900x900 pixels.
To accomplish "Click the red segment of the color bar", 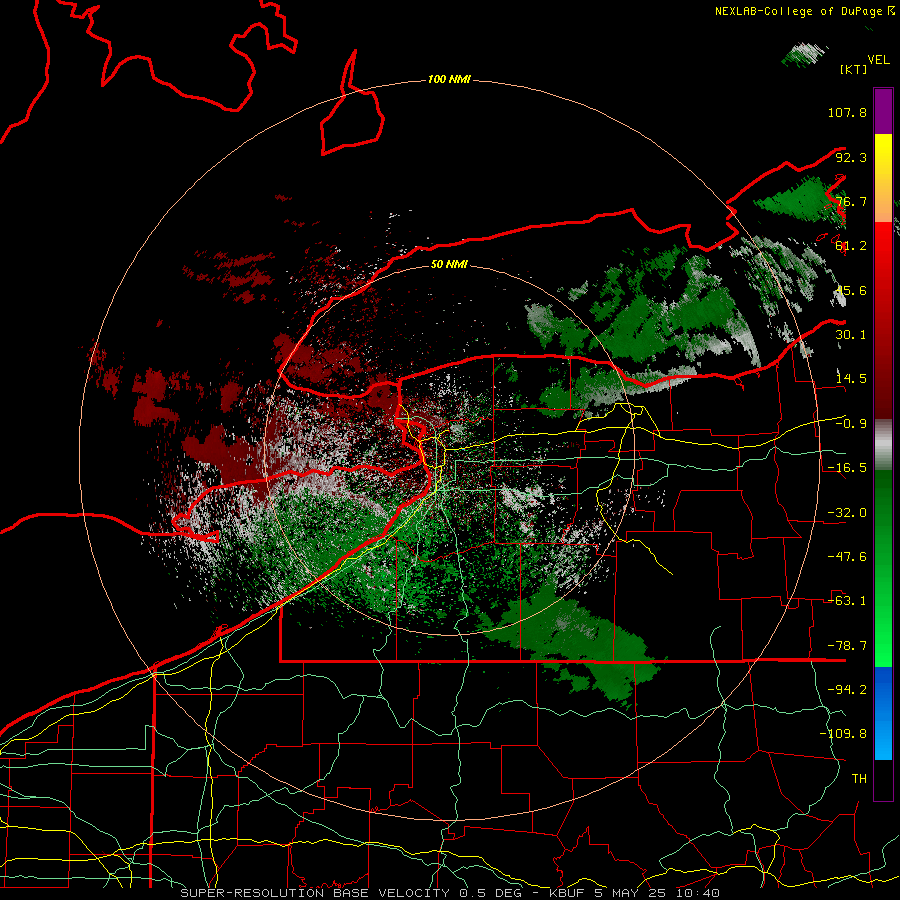I will [x=883, y=320].
